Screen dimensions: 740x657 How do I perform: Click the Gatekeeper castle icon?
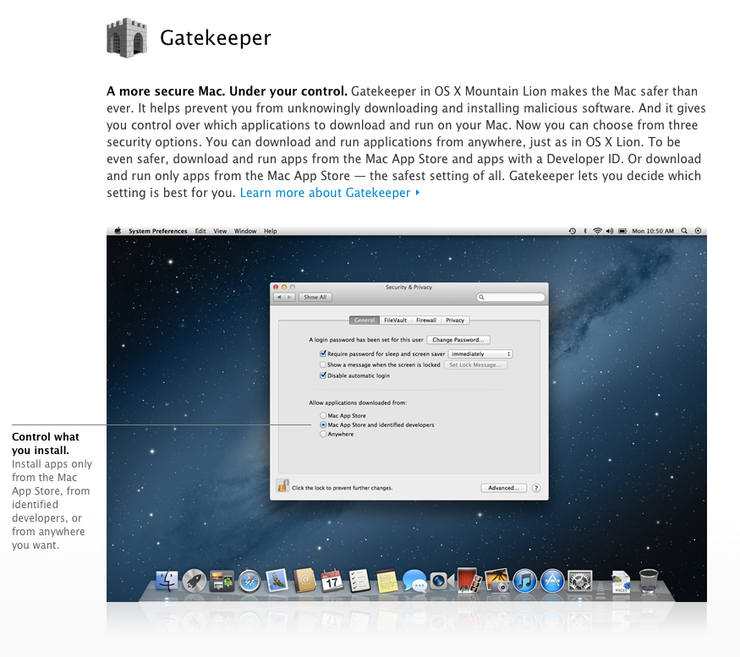click(126, 38)
